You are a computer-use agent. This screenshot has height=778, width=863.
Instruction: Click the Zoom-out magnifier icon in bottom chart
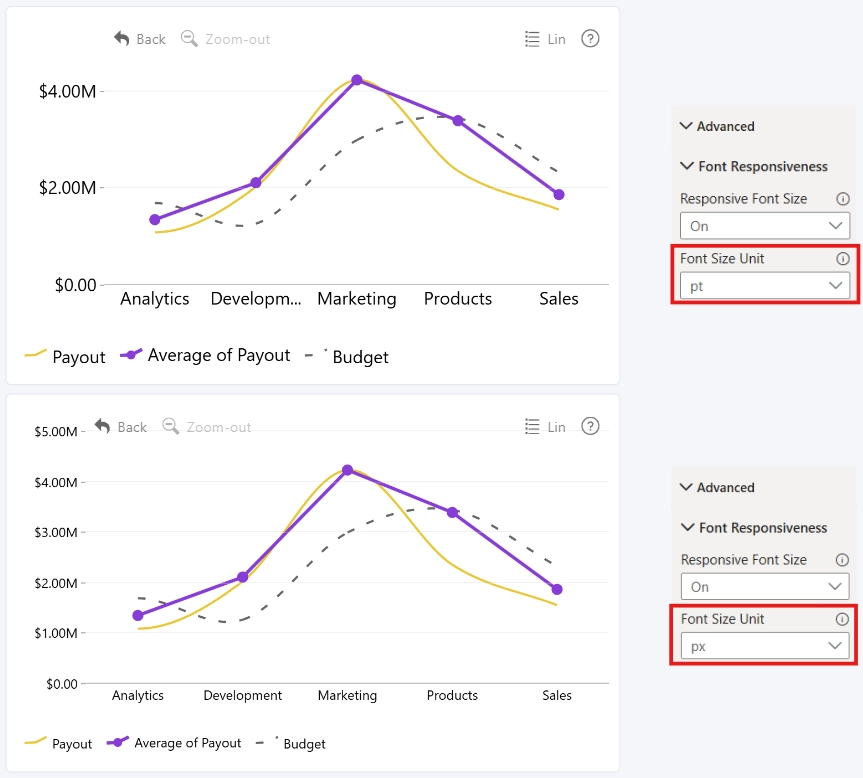171,426
